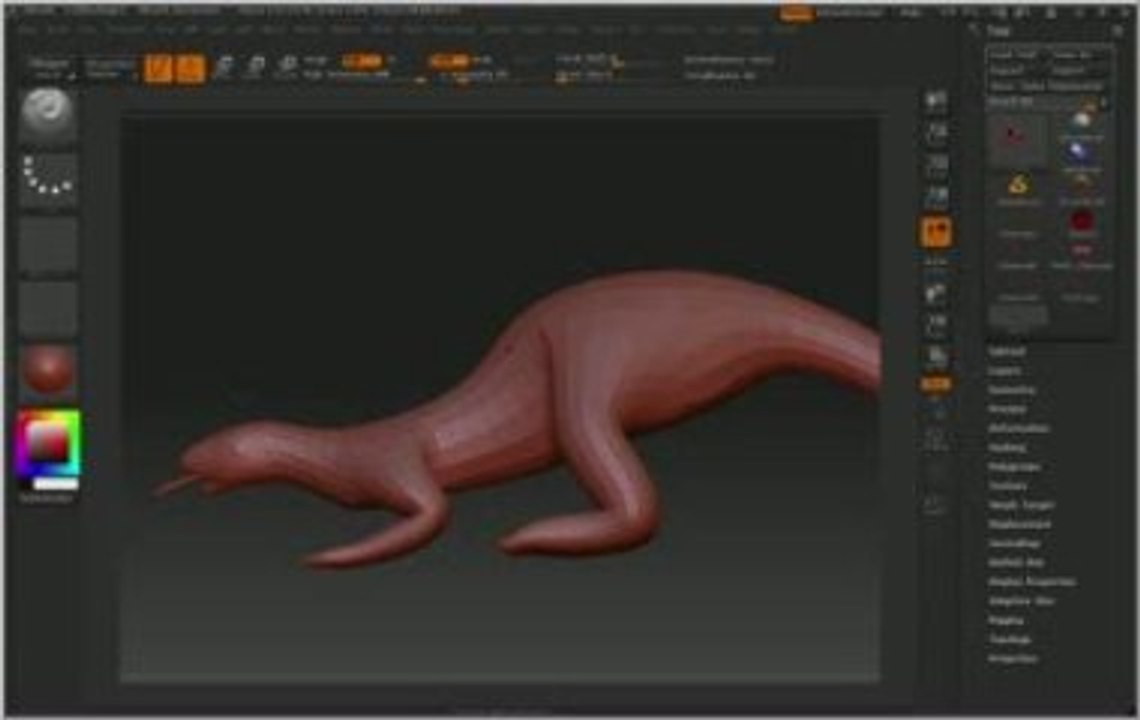Select the gold SimpleBrush tool icon
This screenshot has width=1140, height=720.
1018,188
